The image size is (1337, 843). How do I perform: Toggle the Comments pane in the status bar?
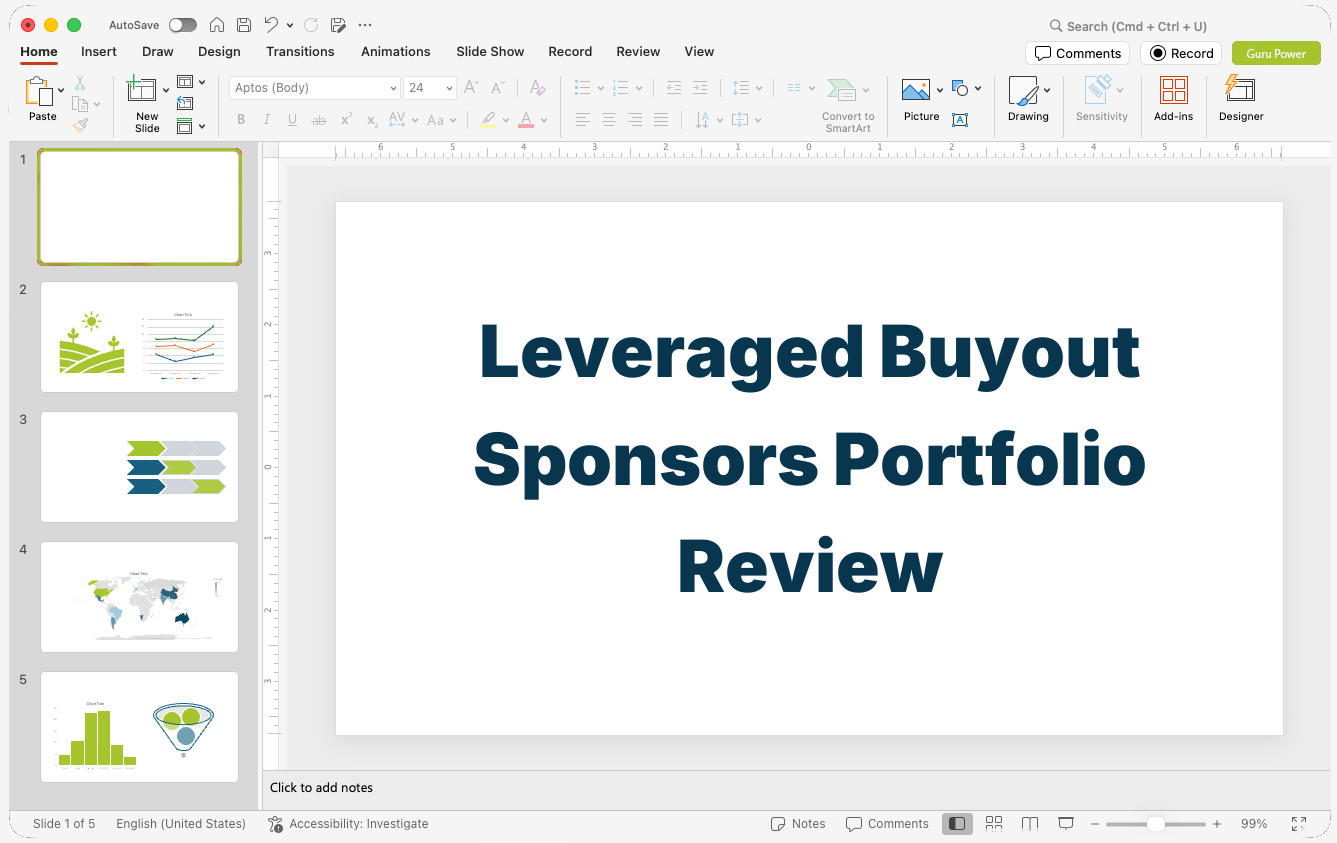[887, 824]
